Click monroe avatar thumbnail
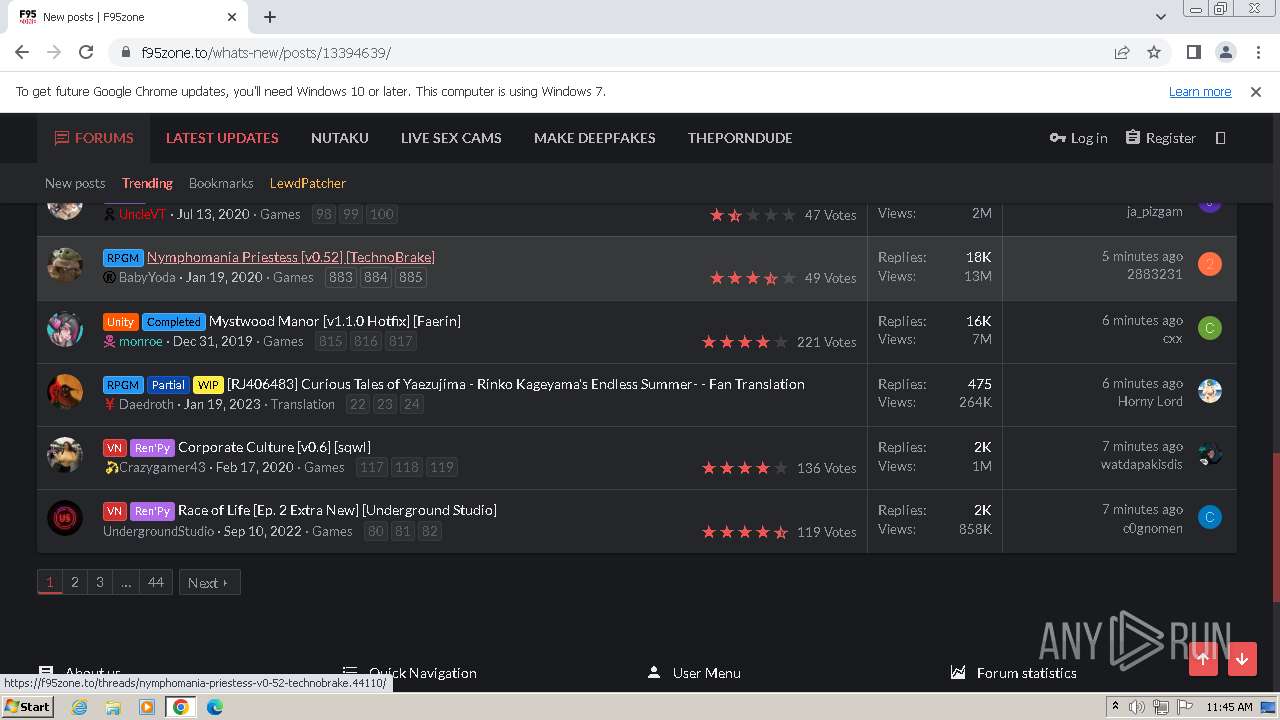Screen dimensions: 1280x720 point(65,329)
